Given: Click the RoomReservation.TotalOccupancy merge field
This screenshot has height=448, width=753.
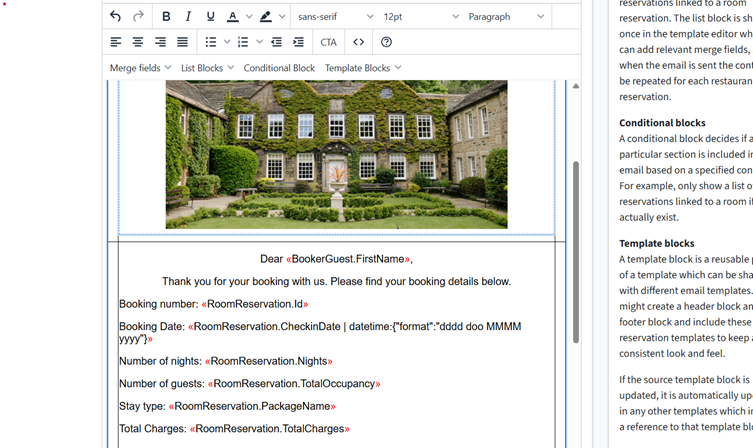Looking at the screenshot, I should 294,384.
